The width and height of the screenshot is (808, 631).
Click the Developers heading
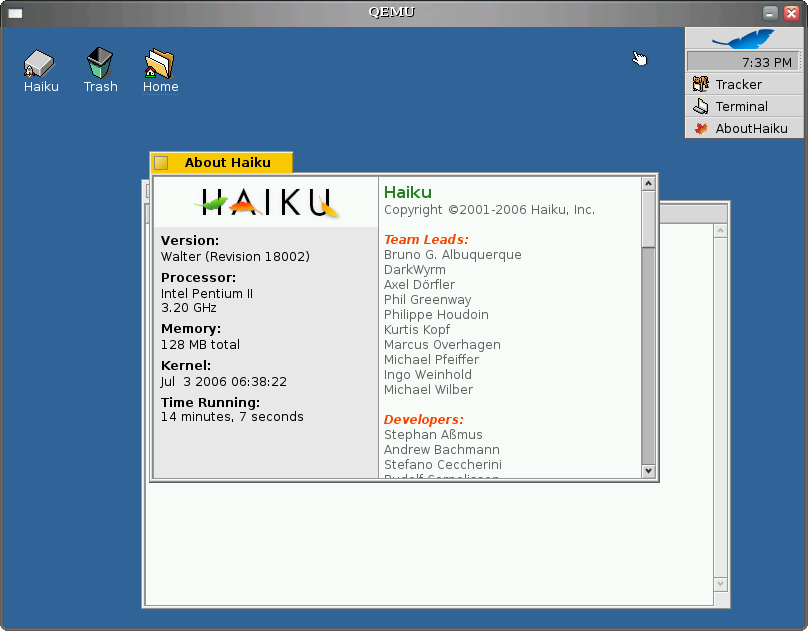coord(424,419)
